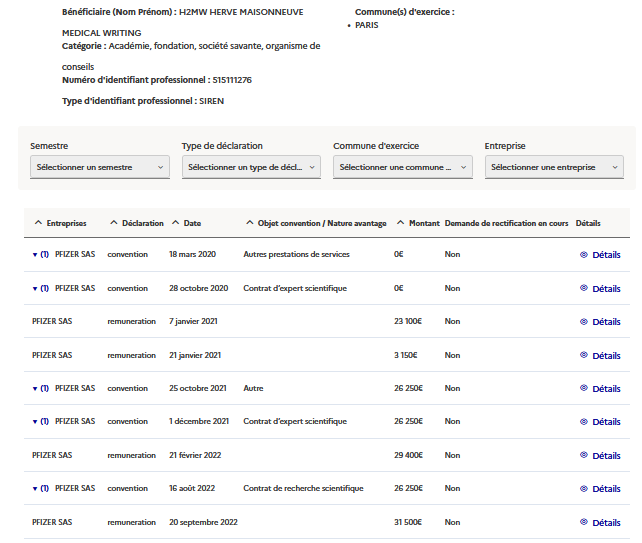Open the Semestre dropdown
This screenshot has width=642, height=543.
[x=100, y=167]
